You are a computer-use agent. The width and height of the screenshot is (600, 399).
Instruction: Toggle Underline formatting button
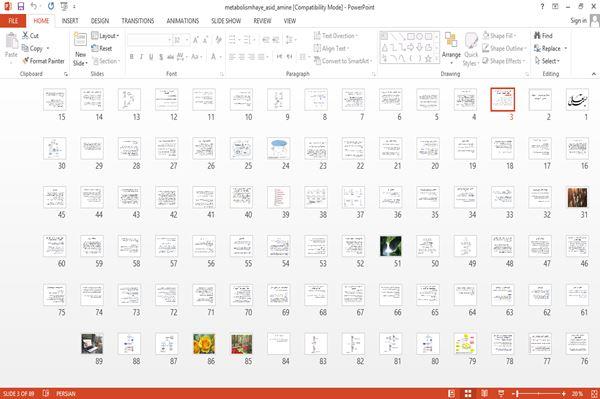[x=151, y=57]
